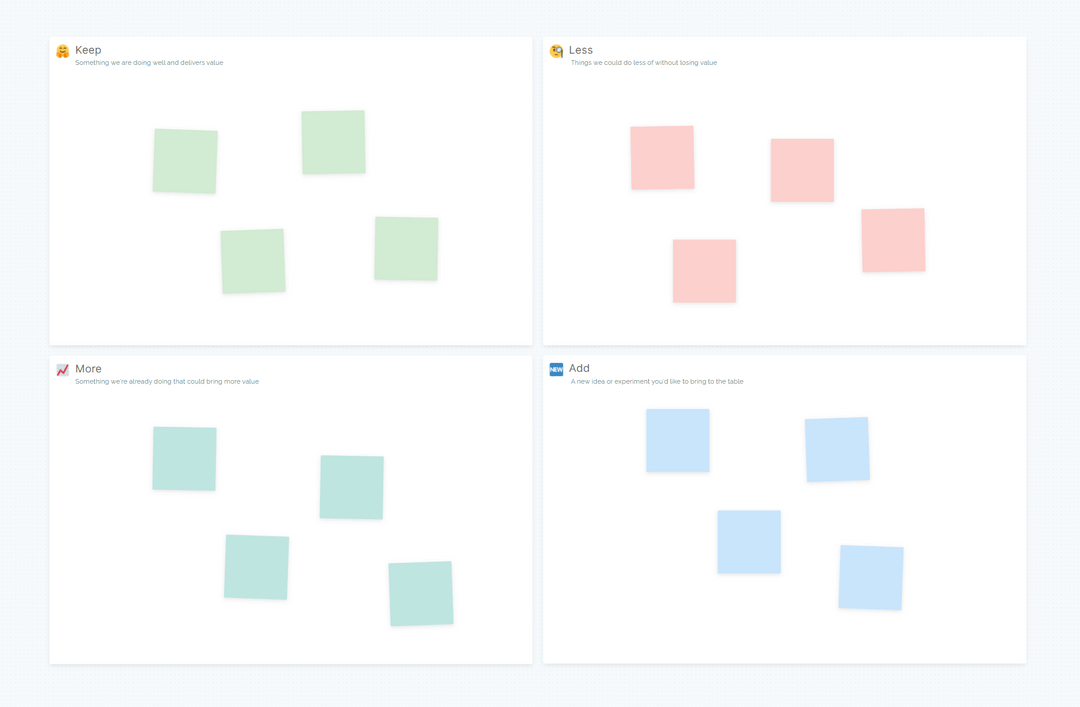The width and height of the screenshot is (1080, 707).
Task: Select the bottom-center green sticky in Keep
Action: pyautogui.click(x=253, y=261)
